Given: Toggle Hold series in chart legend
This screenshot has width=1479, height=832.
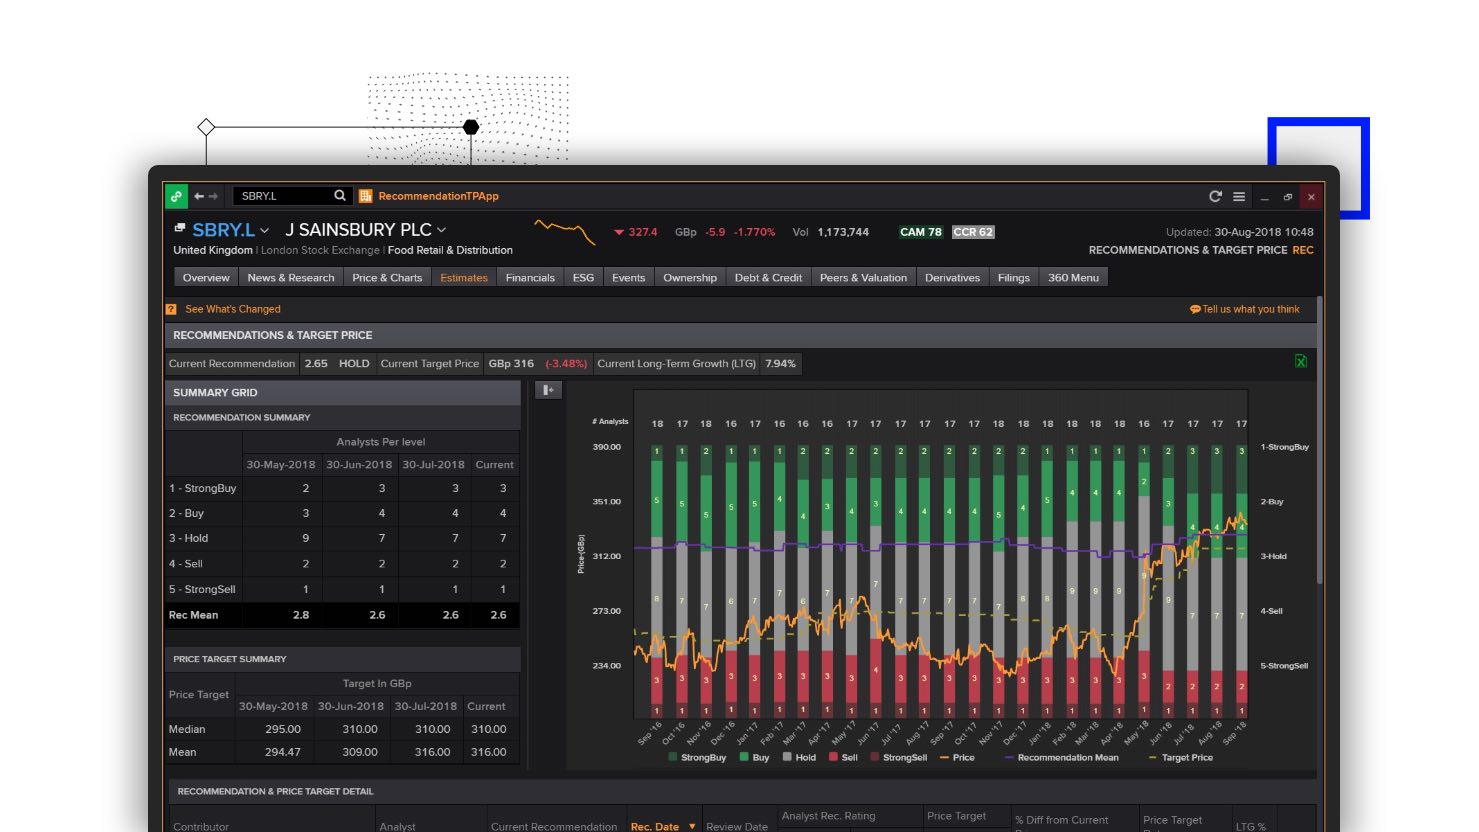Looking at the screenshot, I should [x=799, y=757].
